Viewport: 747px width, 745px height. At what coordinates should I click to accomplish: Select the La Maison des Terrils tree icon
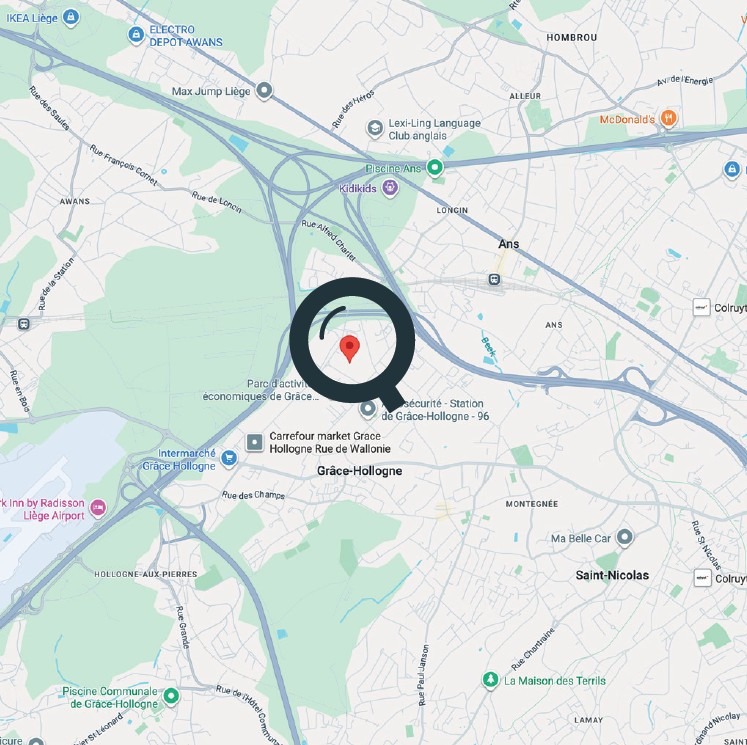click(x=490, y=680)
